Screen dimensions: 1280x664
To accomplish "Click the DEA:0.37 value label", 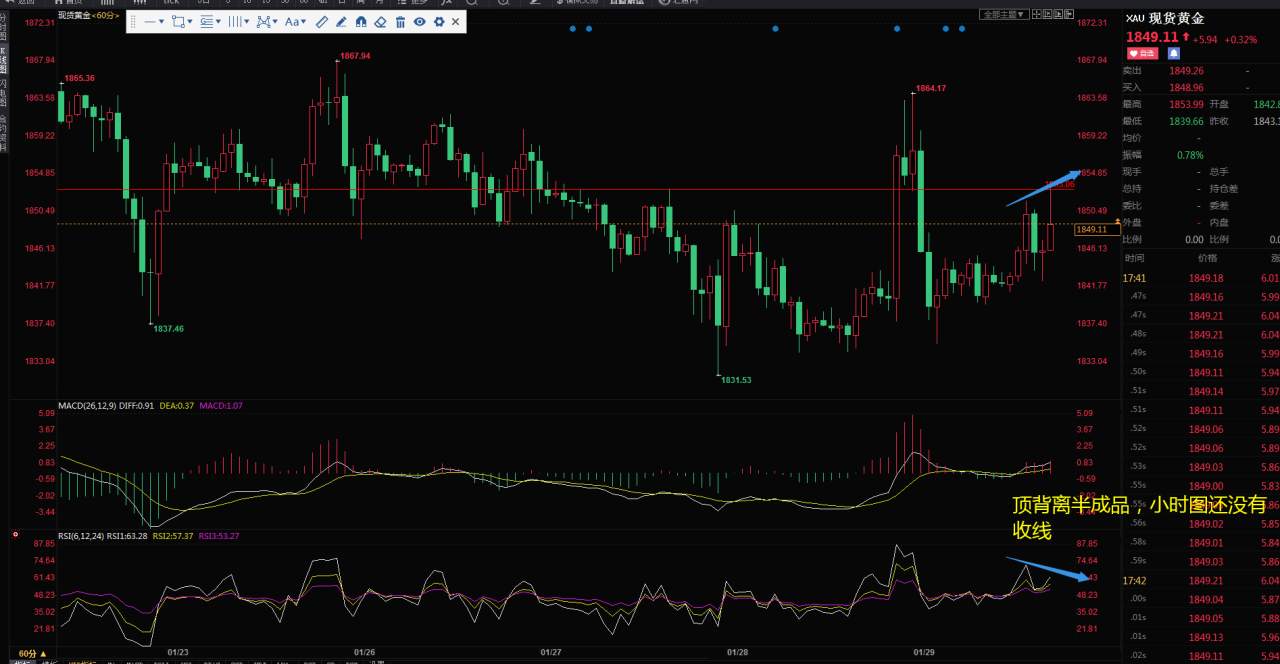I will 177,405.
